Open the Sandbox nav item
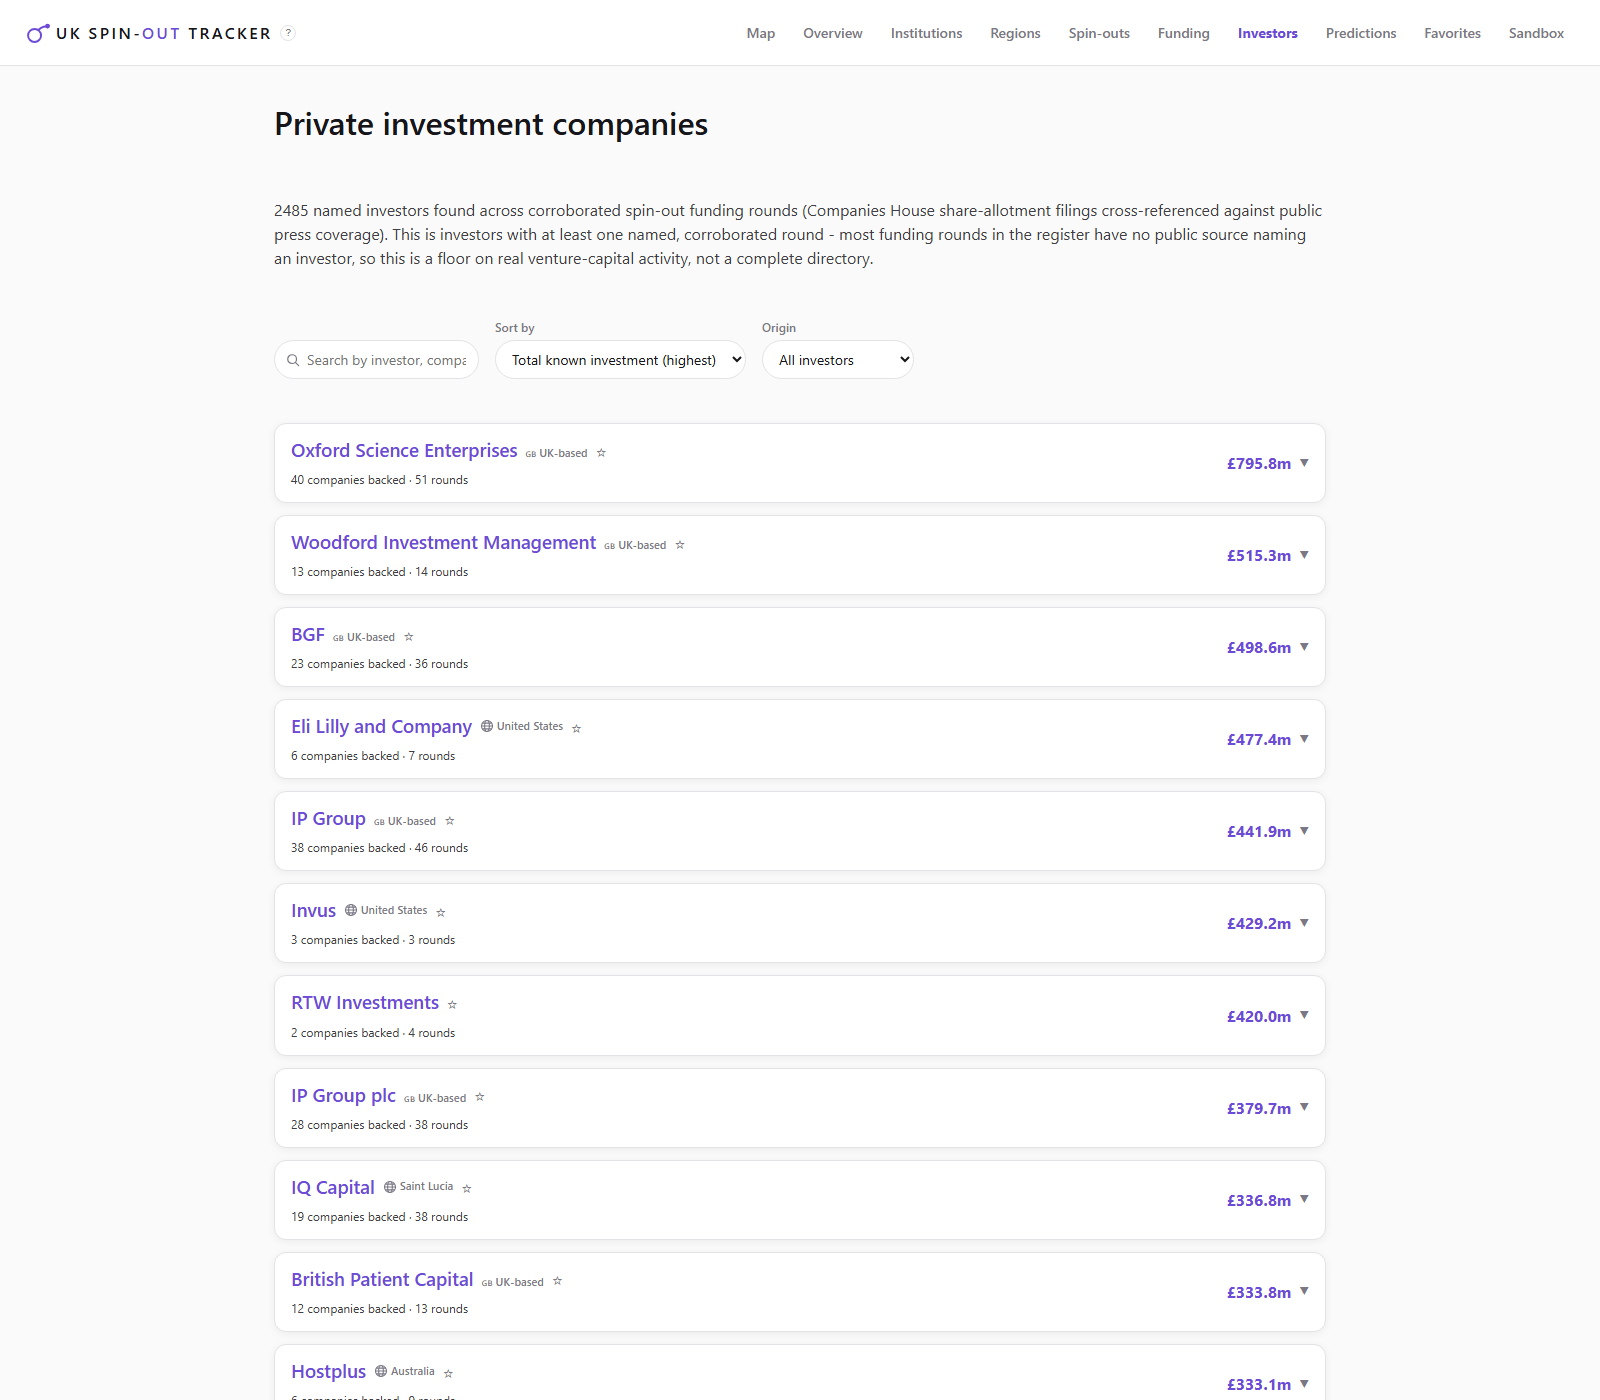Viewport: 1600px width, 1400px height. (x=1536, y=33)
